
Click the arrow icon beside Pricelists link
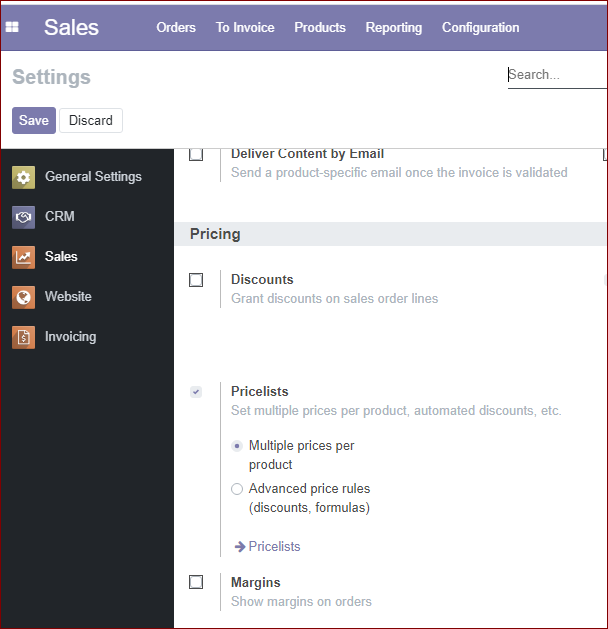coord(240,546)
